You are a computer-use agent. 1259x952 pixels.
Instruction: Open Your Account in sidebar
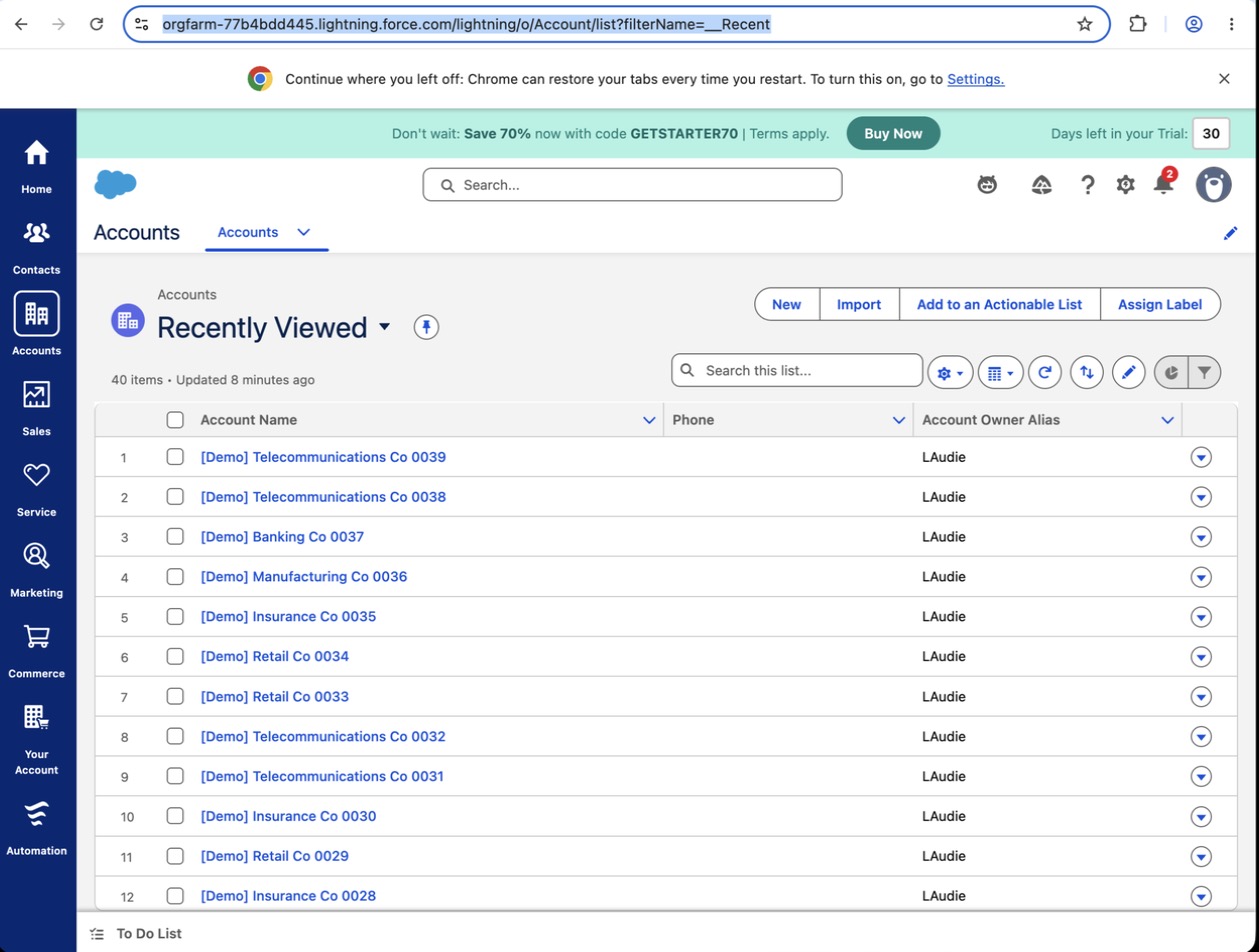point(37,739)
